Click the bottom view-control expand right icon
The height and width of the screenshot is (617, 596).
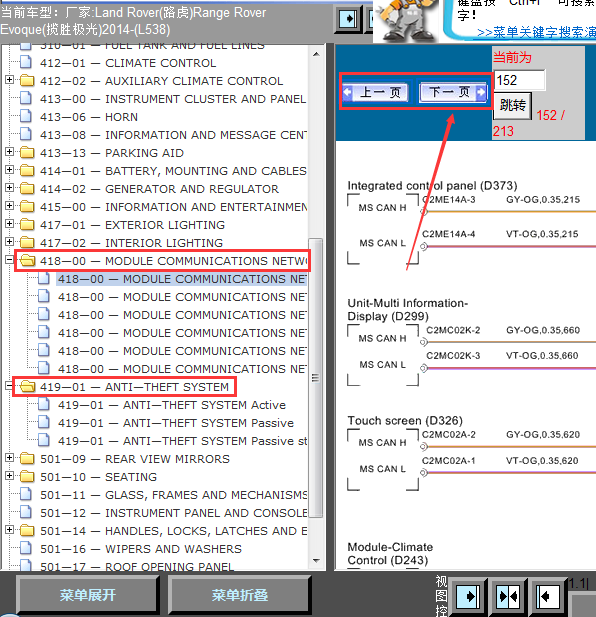click(467, 596)
